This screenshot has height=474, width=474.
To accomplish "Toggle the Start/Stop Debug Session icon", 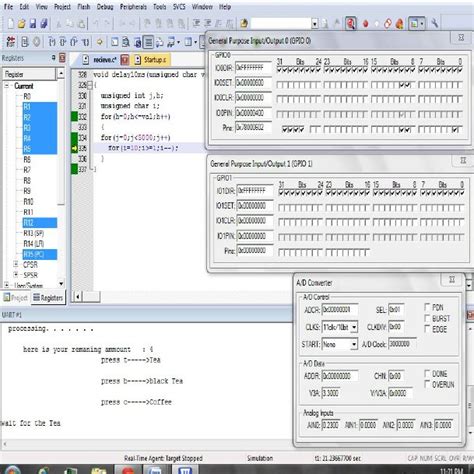I will pyautogui.click(x=351, y=23).
